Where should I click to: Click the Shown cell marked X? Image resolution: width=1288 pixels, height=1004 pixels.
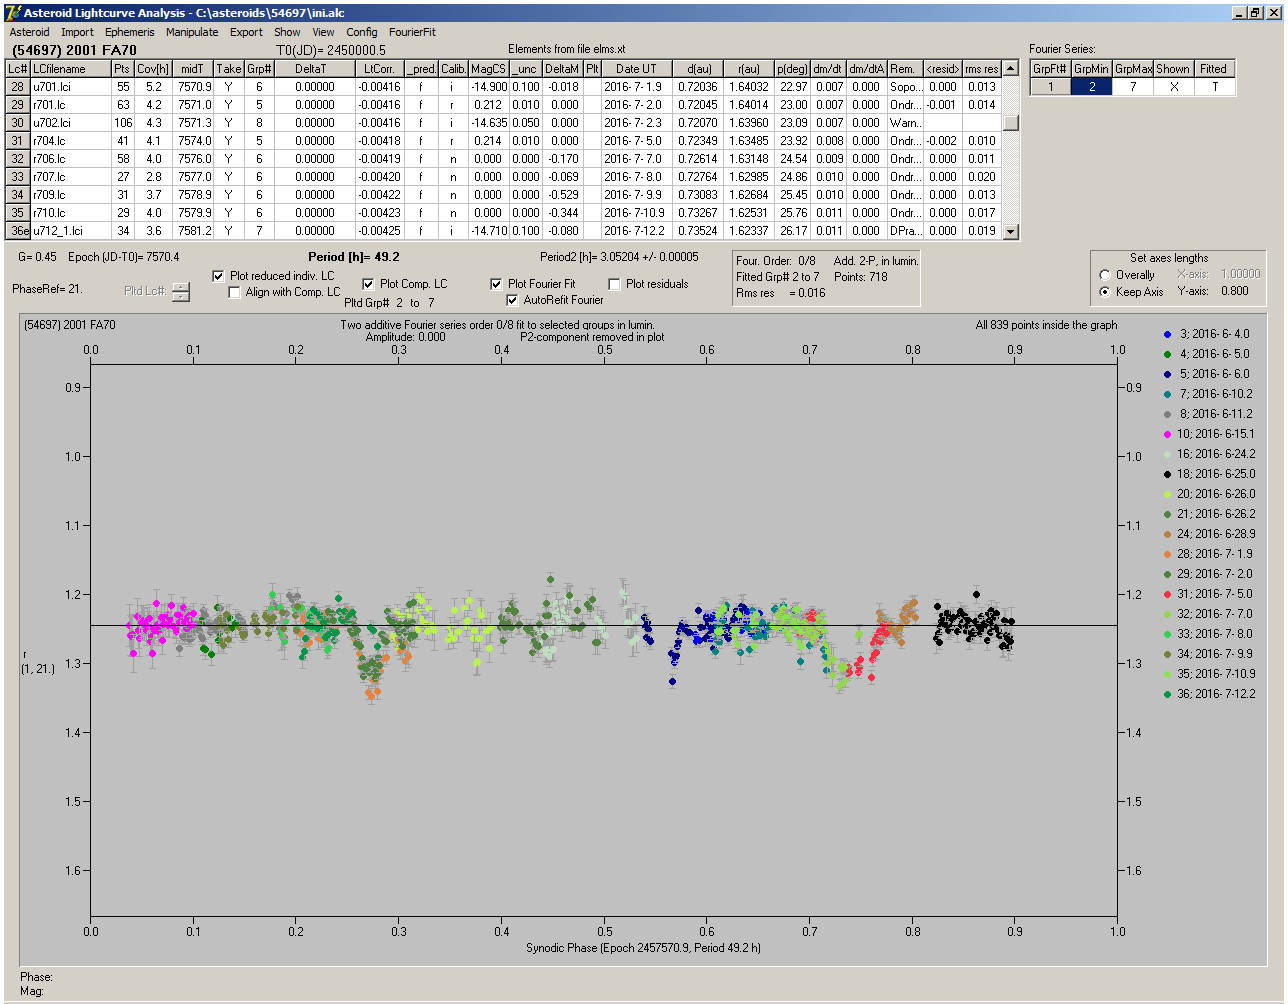pyautogui.click(x=1173, y=87)
